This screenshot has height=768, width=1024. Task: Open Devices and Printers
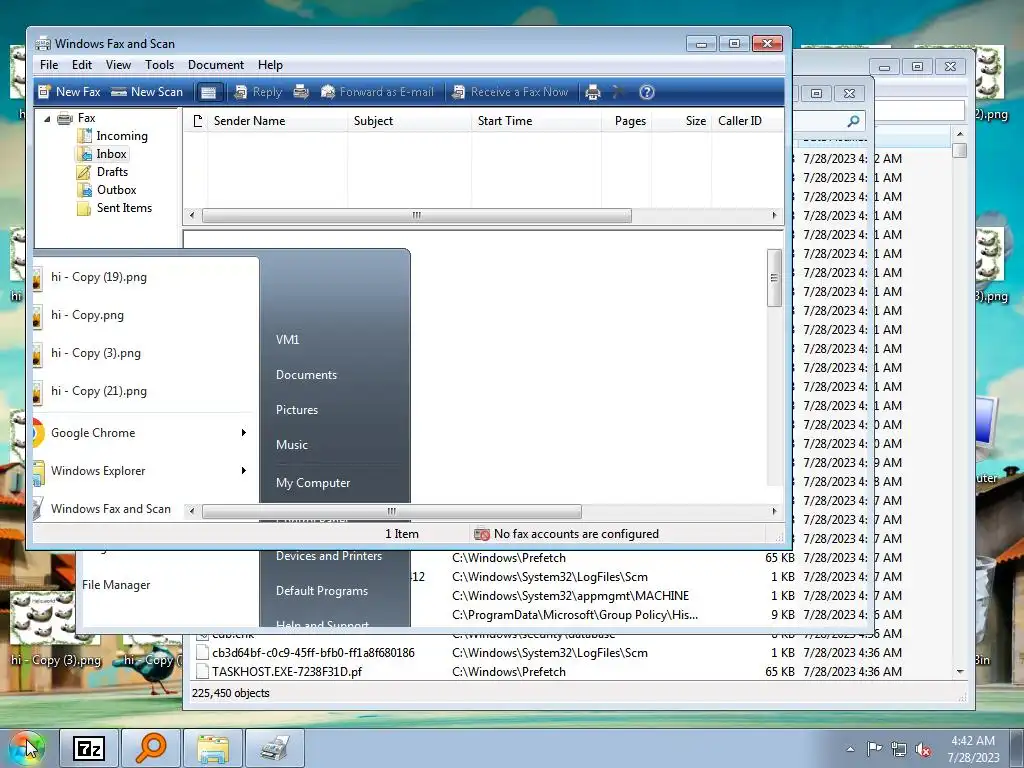[328, 556]
